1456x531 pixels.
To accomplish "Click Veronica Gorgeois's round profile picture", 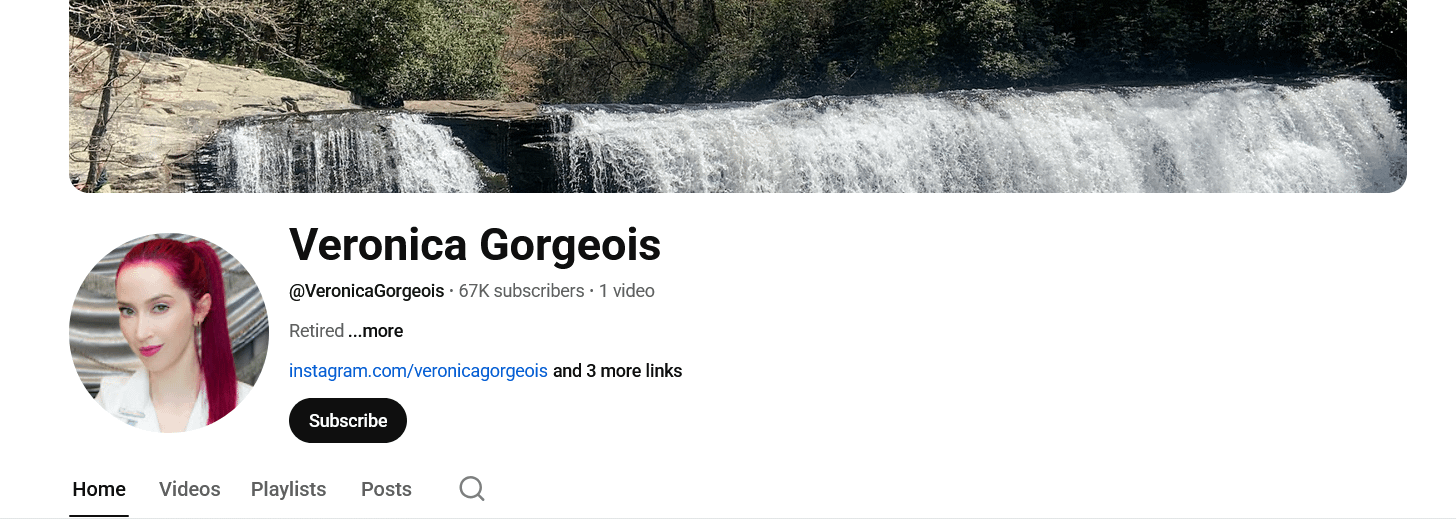I will click(169, 333).
